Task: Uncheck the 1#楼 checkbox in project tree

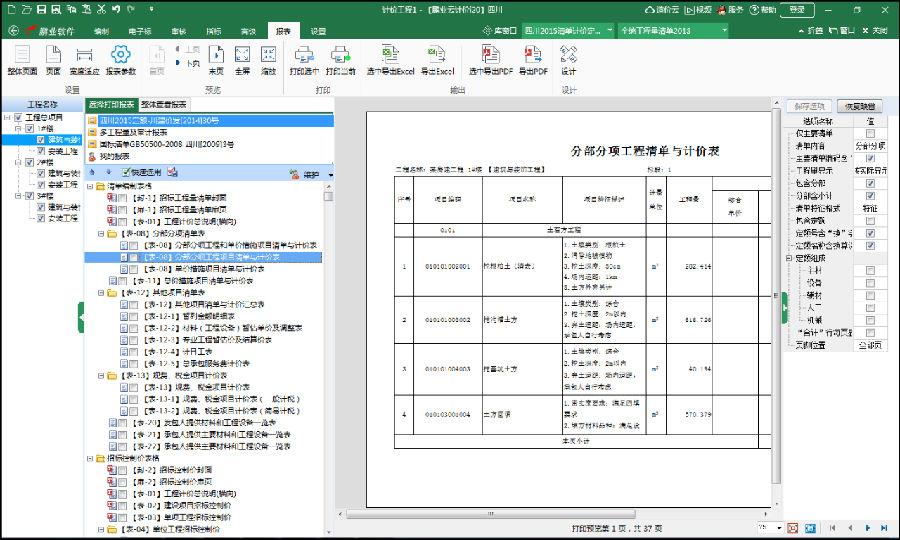Action: (x=30, y=129)
